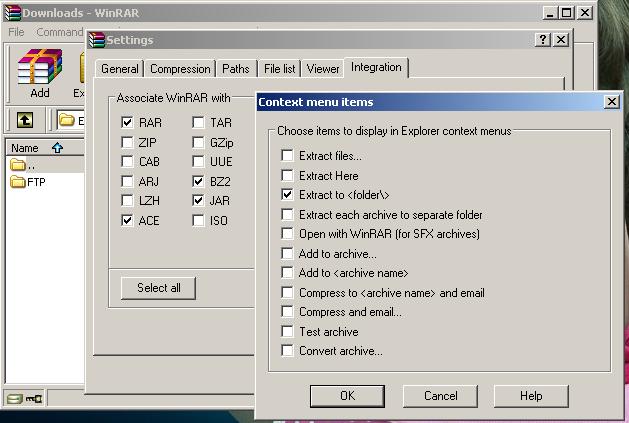Close the Context menu items dialog
The height and width of the screenshot is (423, 629).
coord(612,102)
